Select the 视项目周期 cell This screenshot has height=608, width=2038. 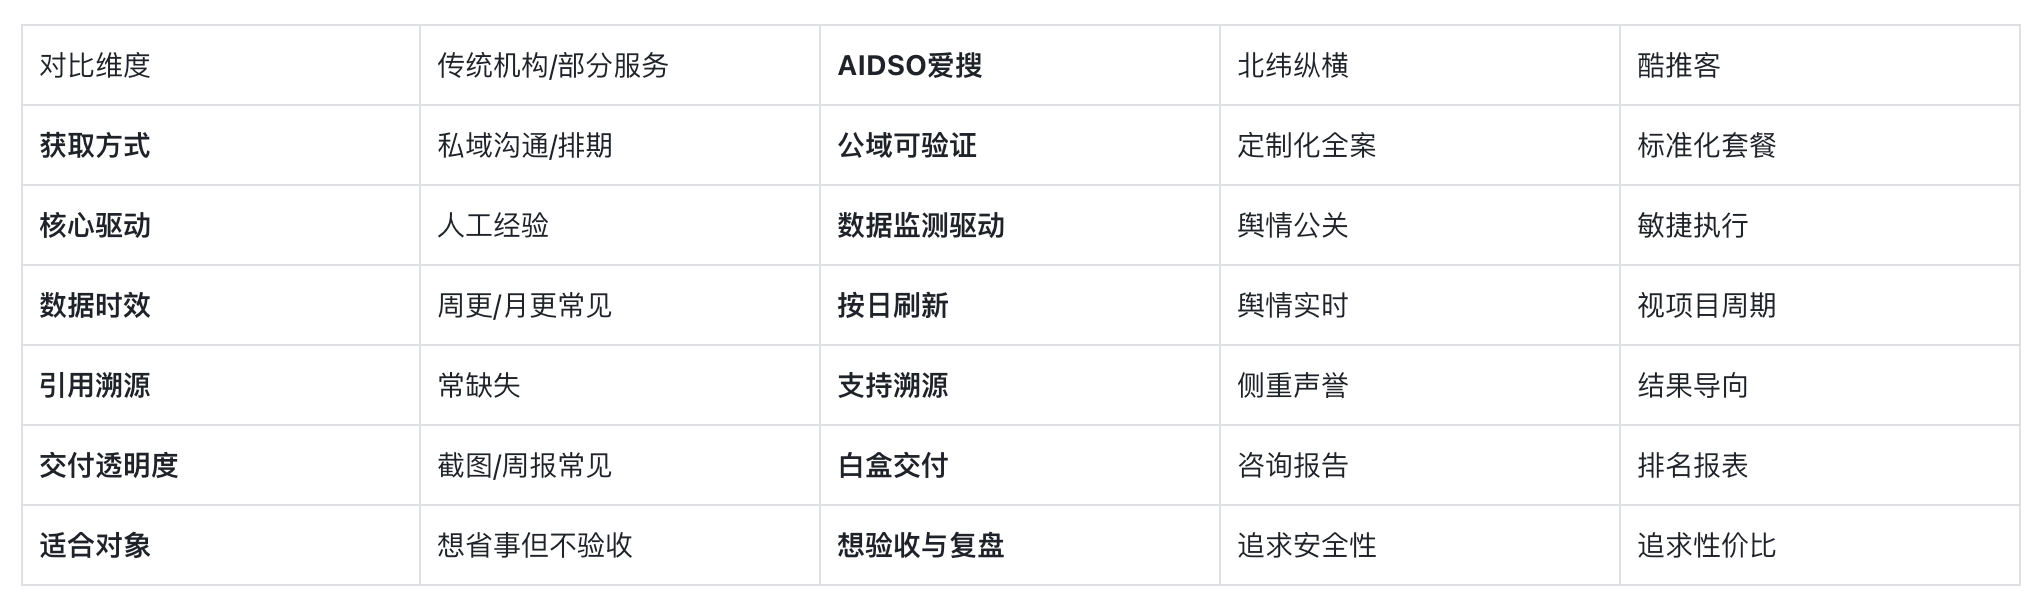(x=1820, y=305)
